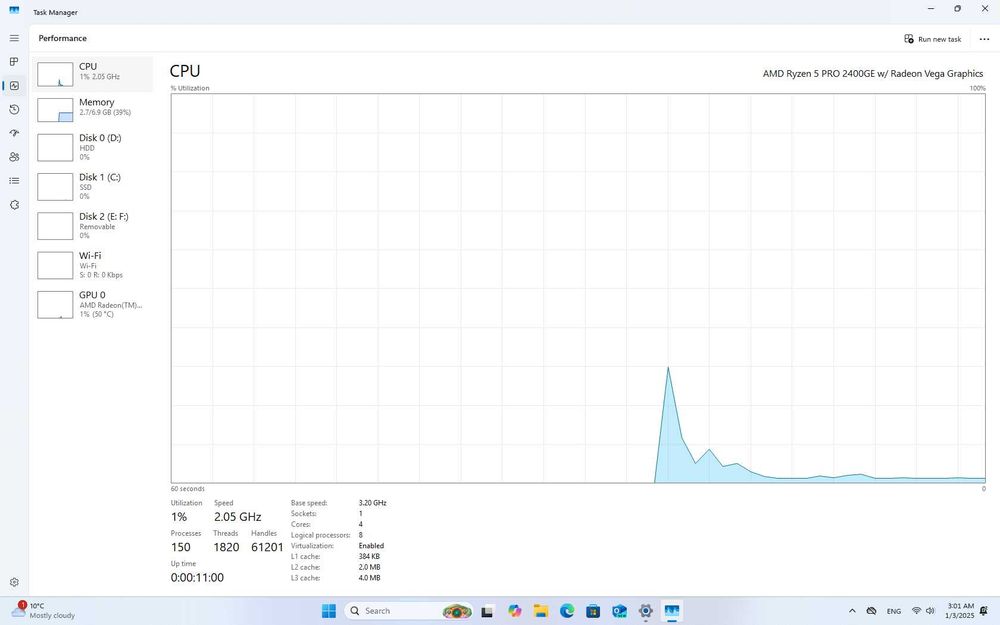Open Outlook from the taskbar
Viewport: 1000px width, 625px height.
pyautogui.click(x=619, y=611)
